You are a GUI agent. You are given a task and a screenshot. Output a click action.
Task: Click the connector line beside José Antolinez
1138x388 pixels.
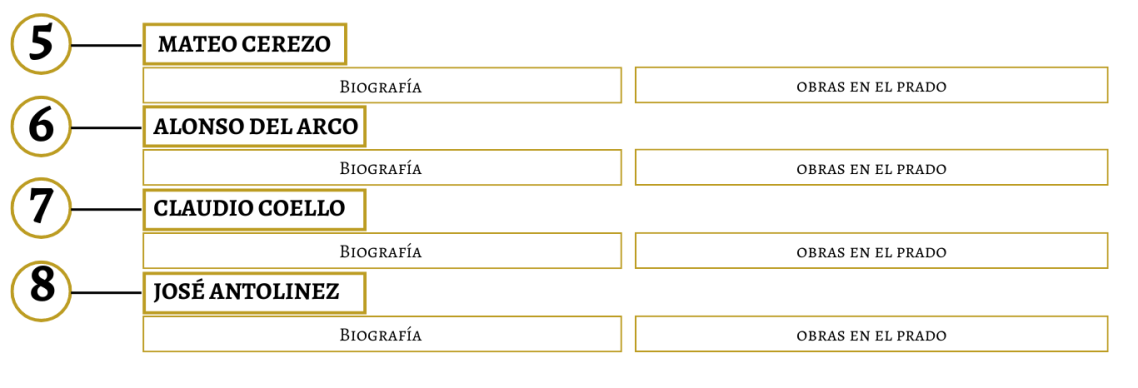click(107, 292)
